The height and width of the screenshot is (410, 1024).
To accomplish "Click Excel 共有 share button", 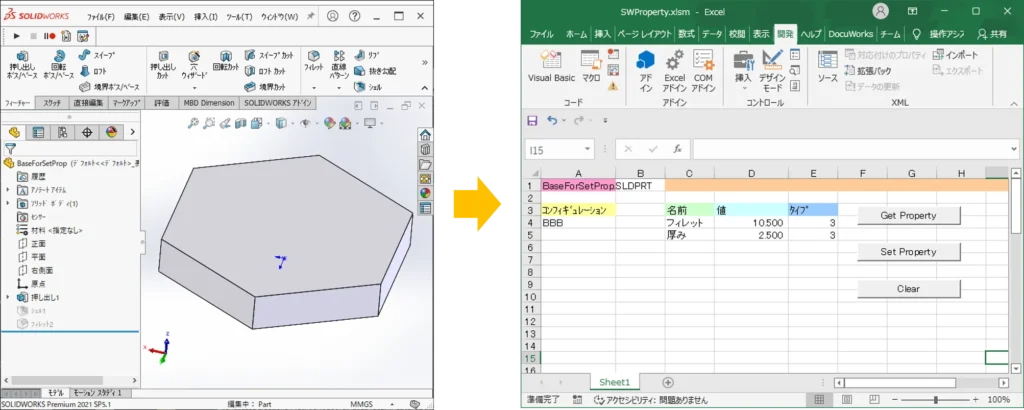I will coord(992,34).
